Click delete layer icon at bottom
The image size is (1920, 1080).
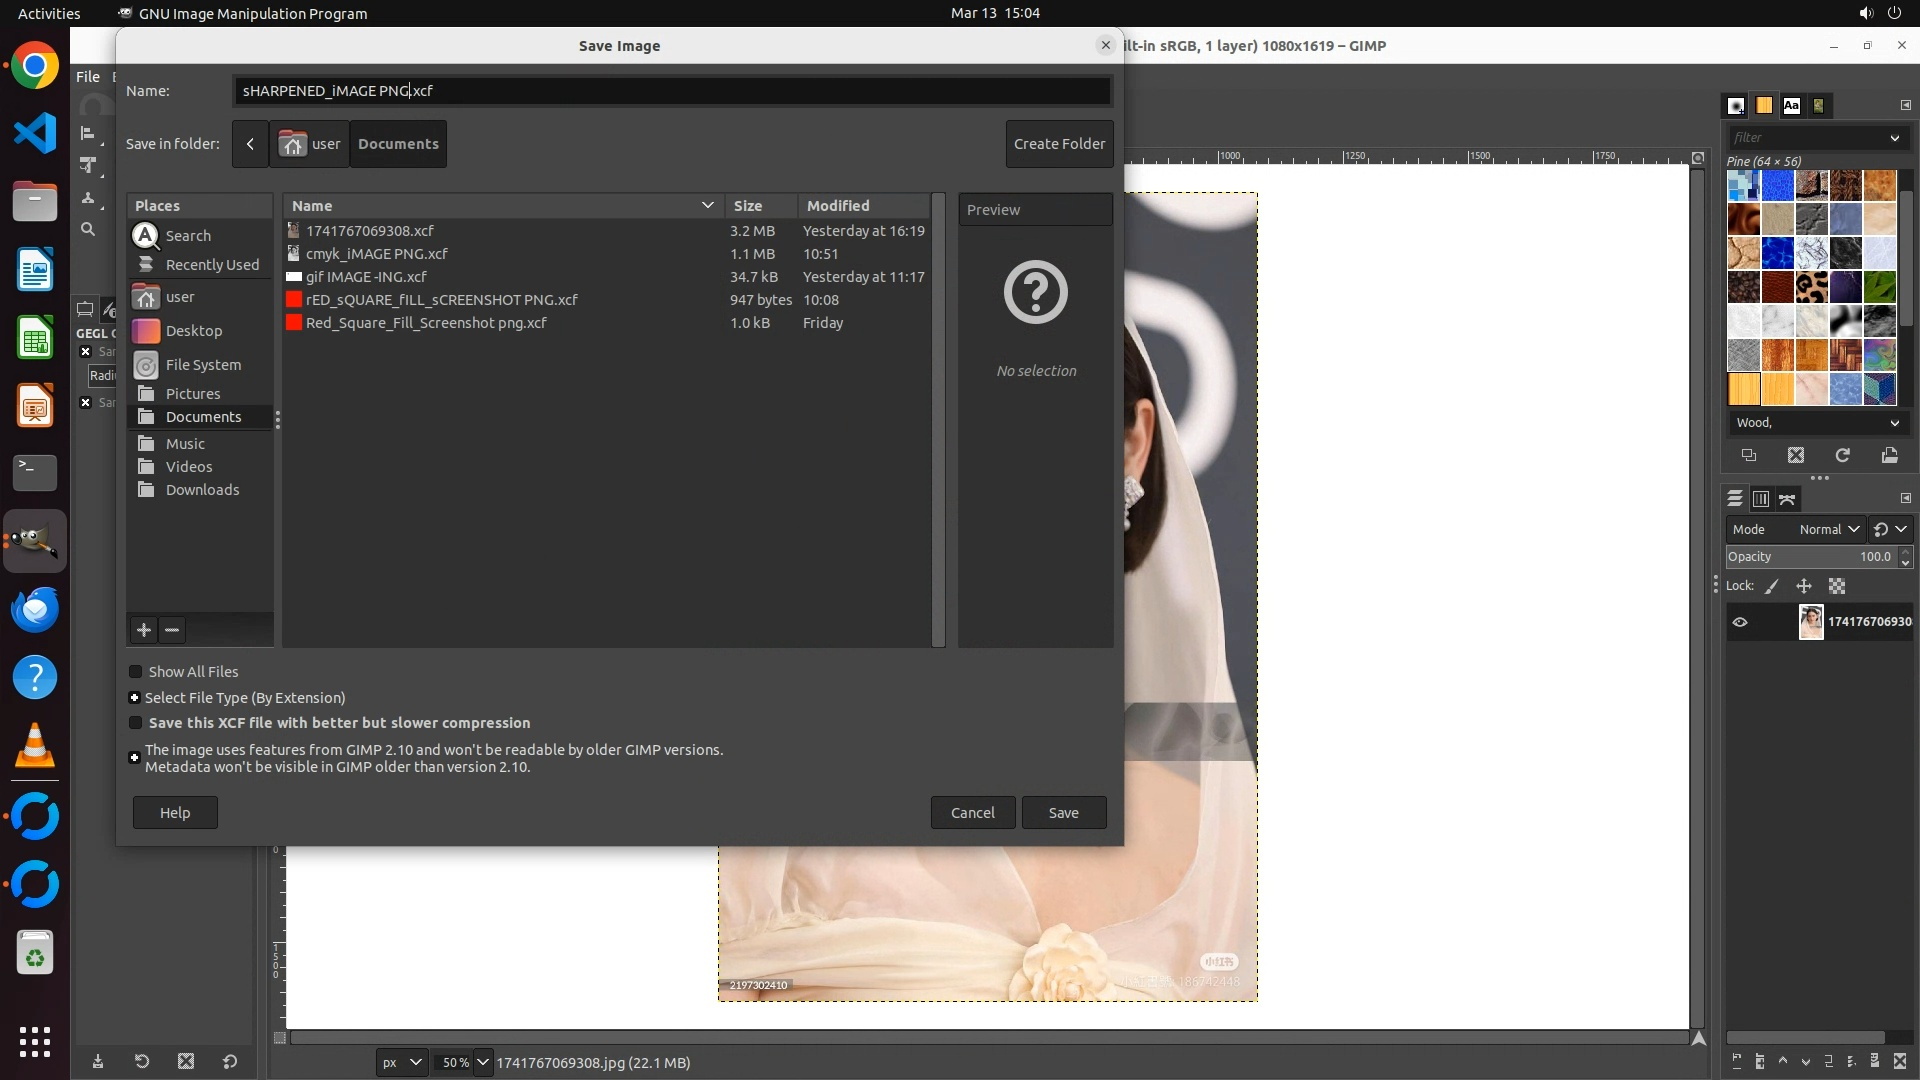[1900, 1062]
